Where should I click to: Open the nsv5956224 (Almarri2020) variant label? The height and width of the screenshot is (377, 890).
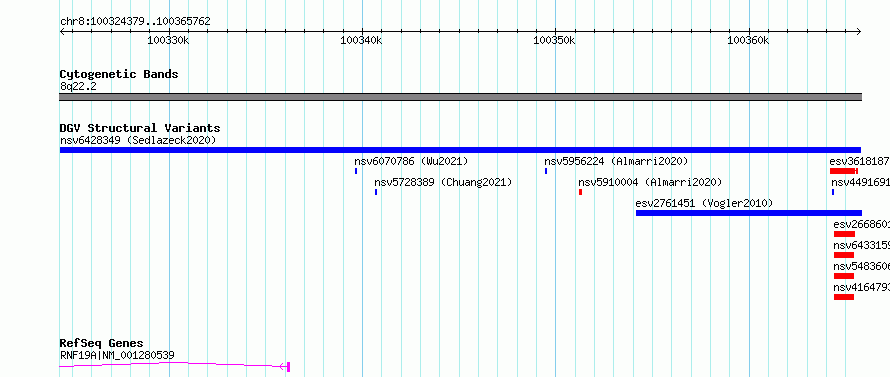(616, 161)
